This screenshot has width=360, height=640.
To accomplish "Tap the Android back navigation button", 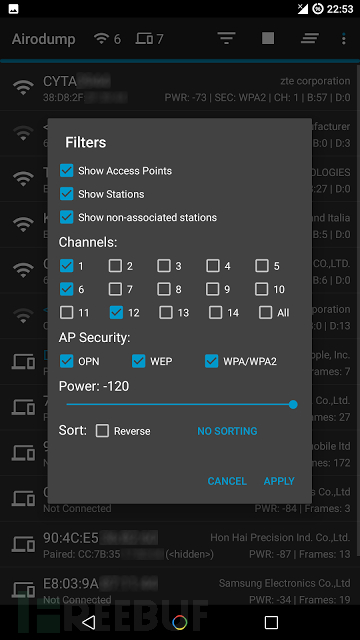I will tap(89, 622).
